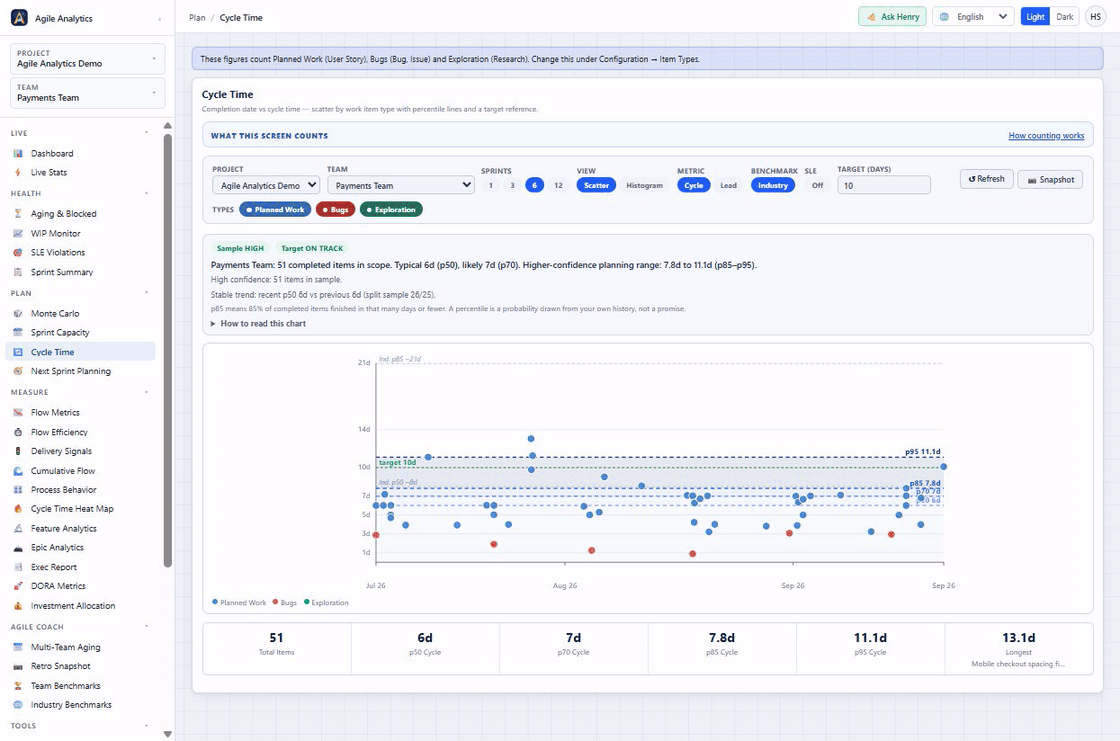The height and width of the screenshot is (741, 1120).
Task: Click the Flow Metrics icon
Action: [x=18, y=412]
